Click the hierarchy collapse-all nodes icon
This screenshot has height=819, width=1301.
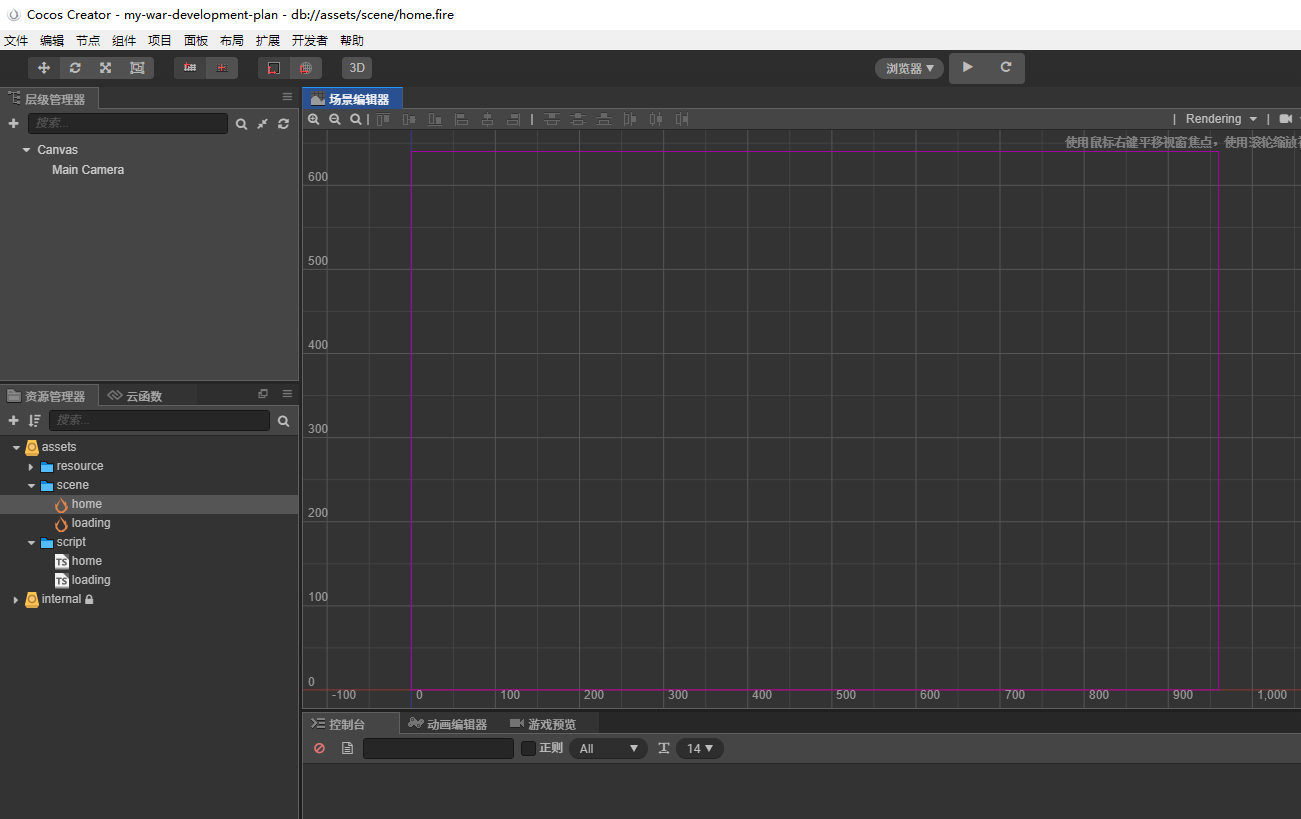click(x=262, y=124)
